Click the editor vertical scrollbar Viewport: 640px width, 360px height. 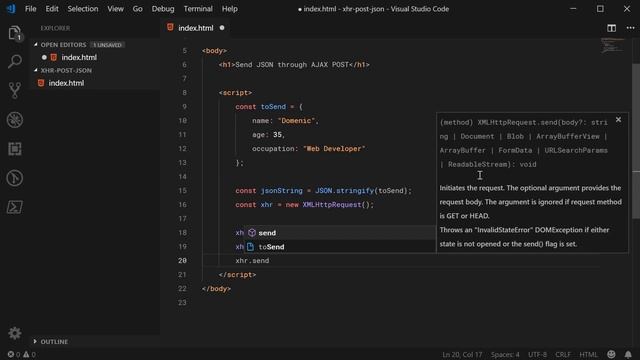pos(636,142)
